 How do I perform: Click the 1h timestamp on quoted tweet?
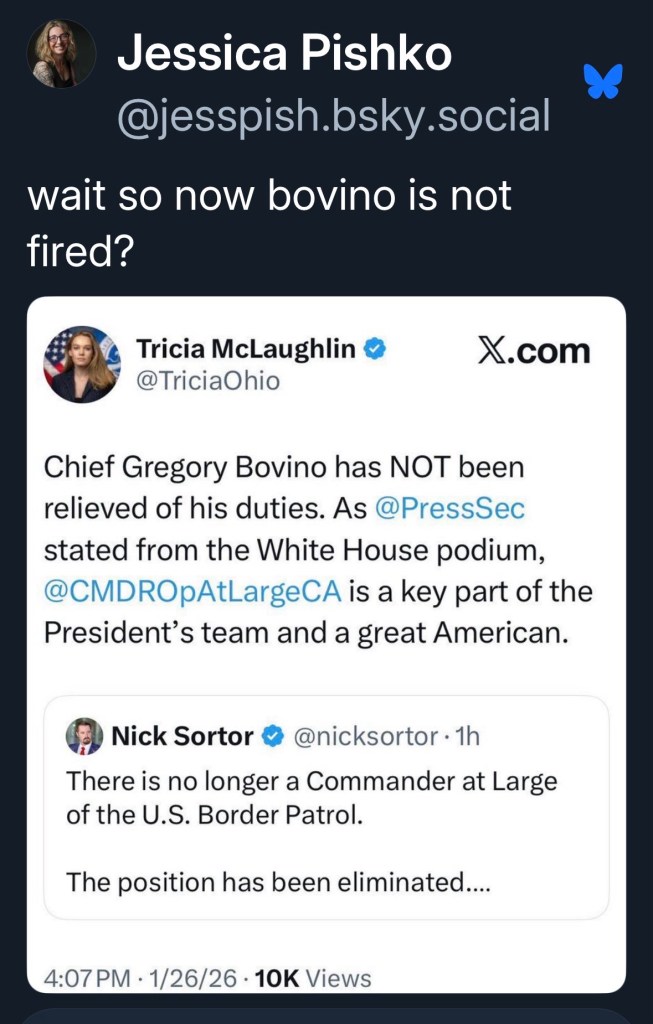click(x=467, y=737)
